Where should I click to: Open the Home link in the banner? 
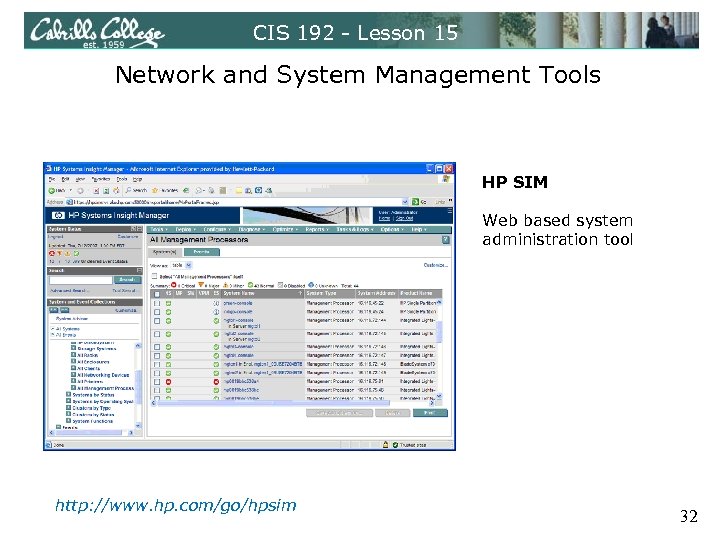(x=384, y=218)
